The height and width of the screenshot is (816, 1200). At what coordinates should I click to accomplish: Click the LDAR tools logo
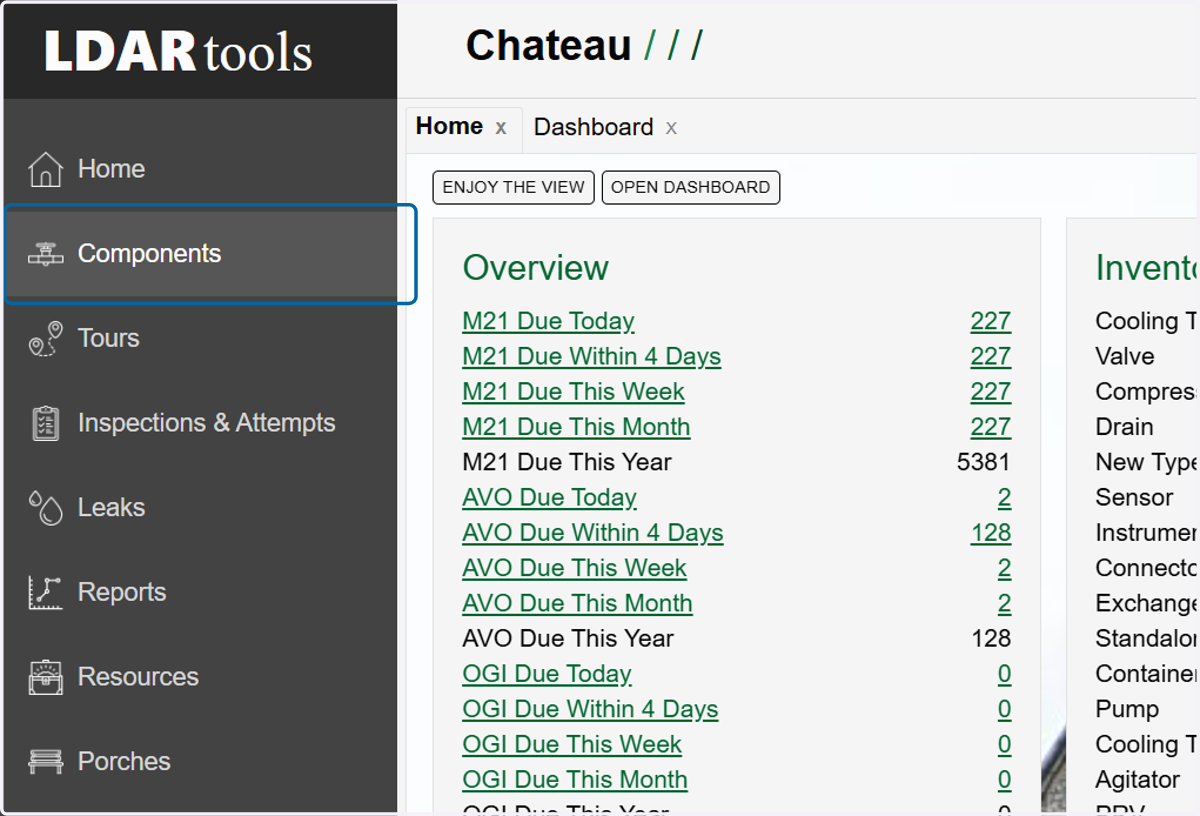[178, 51]
